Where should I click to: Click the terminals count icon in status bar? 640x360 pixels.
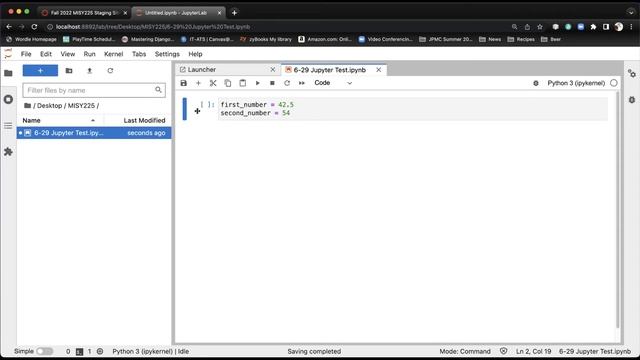pos(79,351)
